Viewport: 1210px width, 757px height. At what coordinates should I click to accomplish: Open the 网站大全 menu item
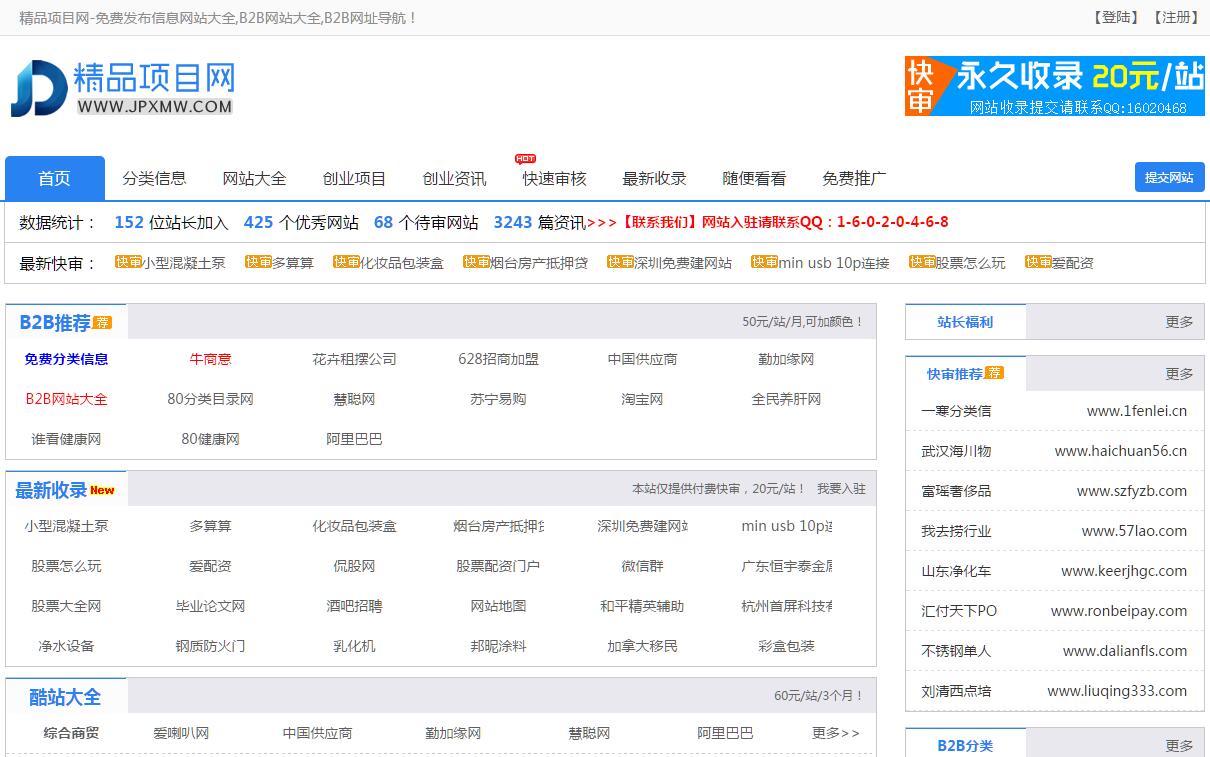[254, 178]
